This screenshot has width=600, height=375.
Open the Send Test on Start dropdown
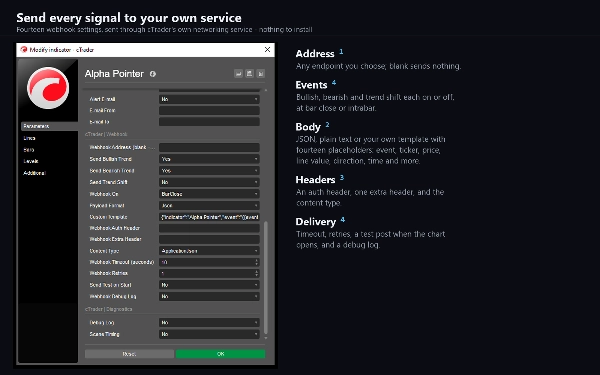[x=209, y=285]
